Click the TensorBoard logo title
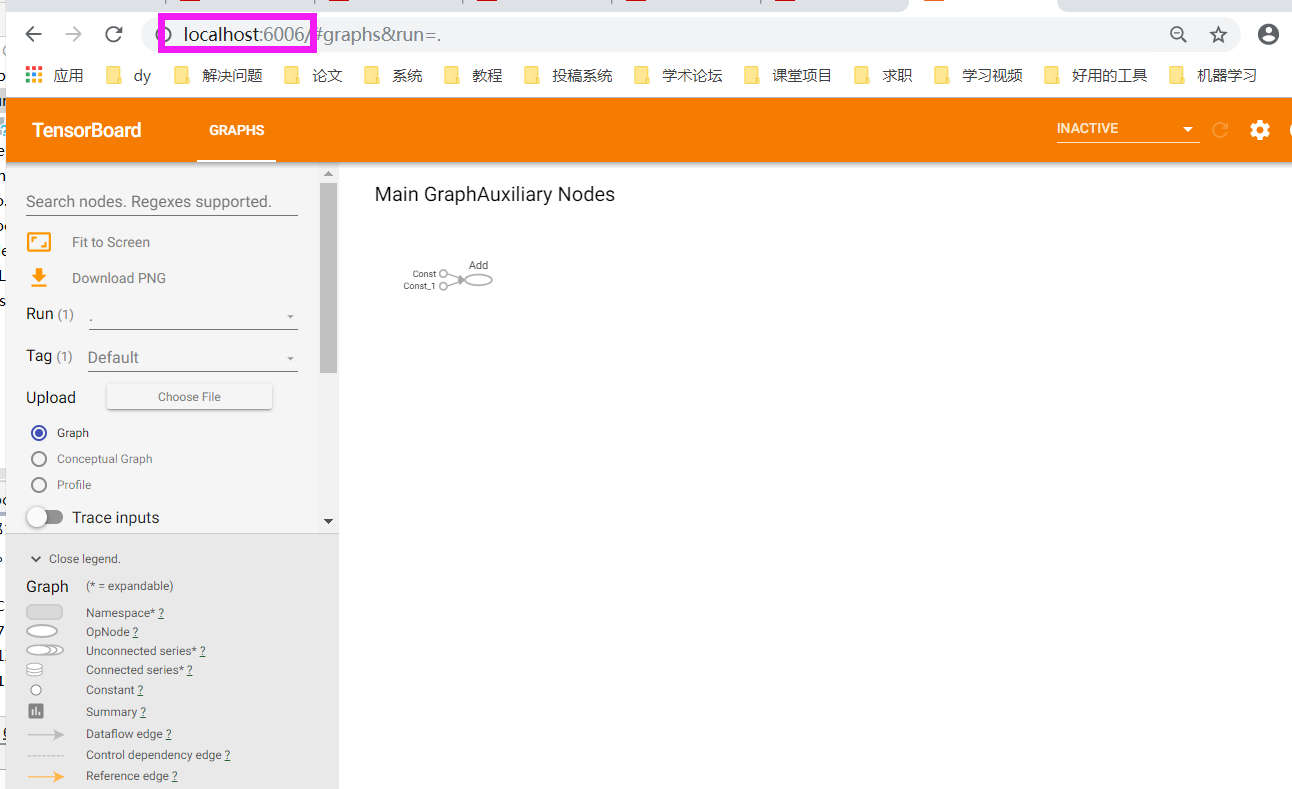Screen dimensions: 1292x789 pyautogui.click(x=87, y=130)
